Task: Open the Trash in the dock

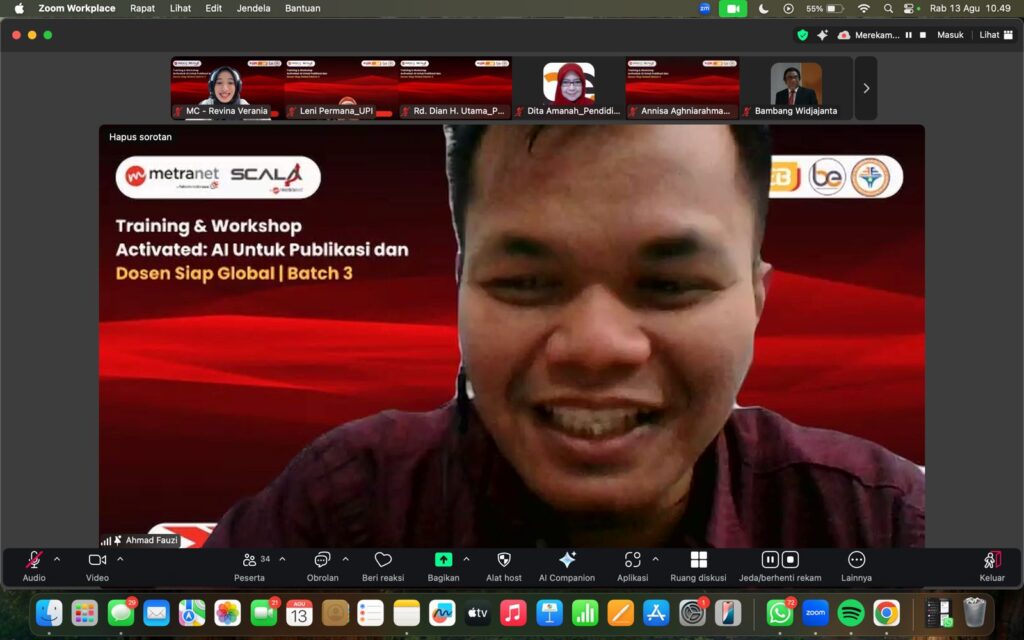Action: coord(974,613)
